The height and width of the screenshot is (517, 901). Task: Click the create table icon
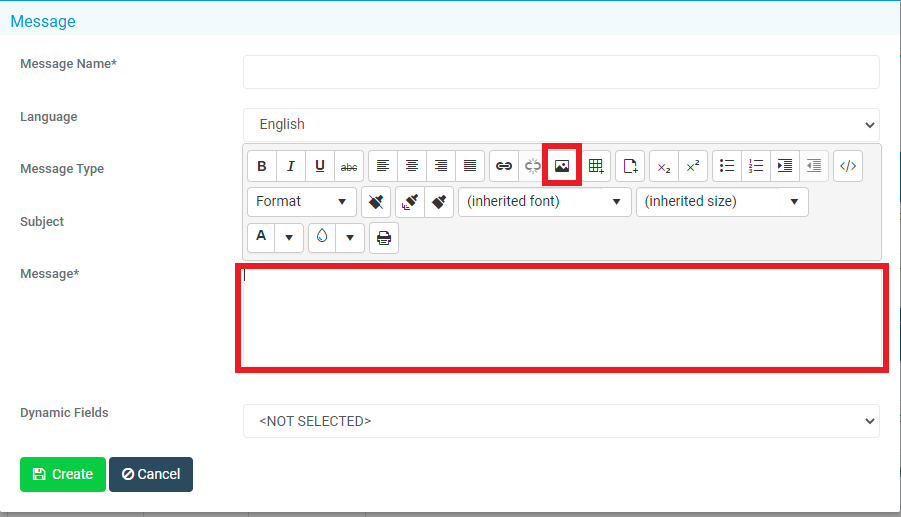click(x=596, y=166)
